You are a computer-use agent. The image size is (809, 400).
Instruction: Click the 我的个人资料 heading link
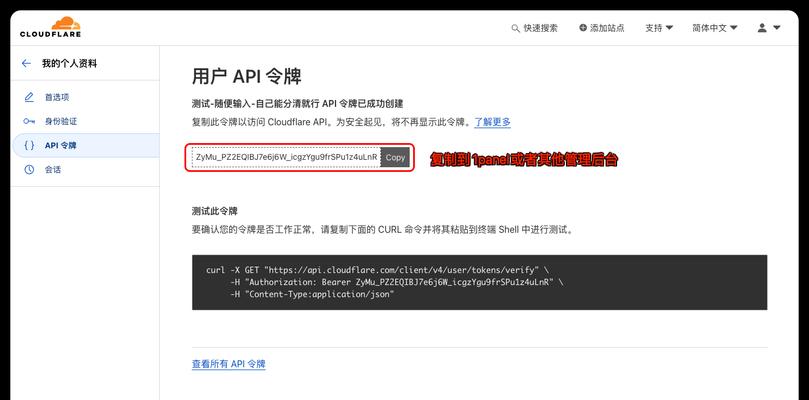pos(69,63)
